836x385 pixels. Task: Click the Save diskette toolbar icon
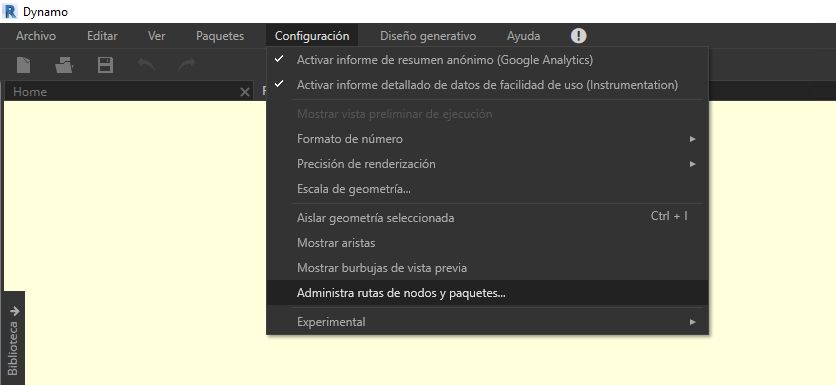(105, 65)
